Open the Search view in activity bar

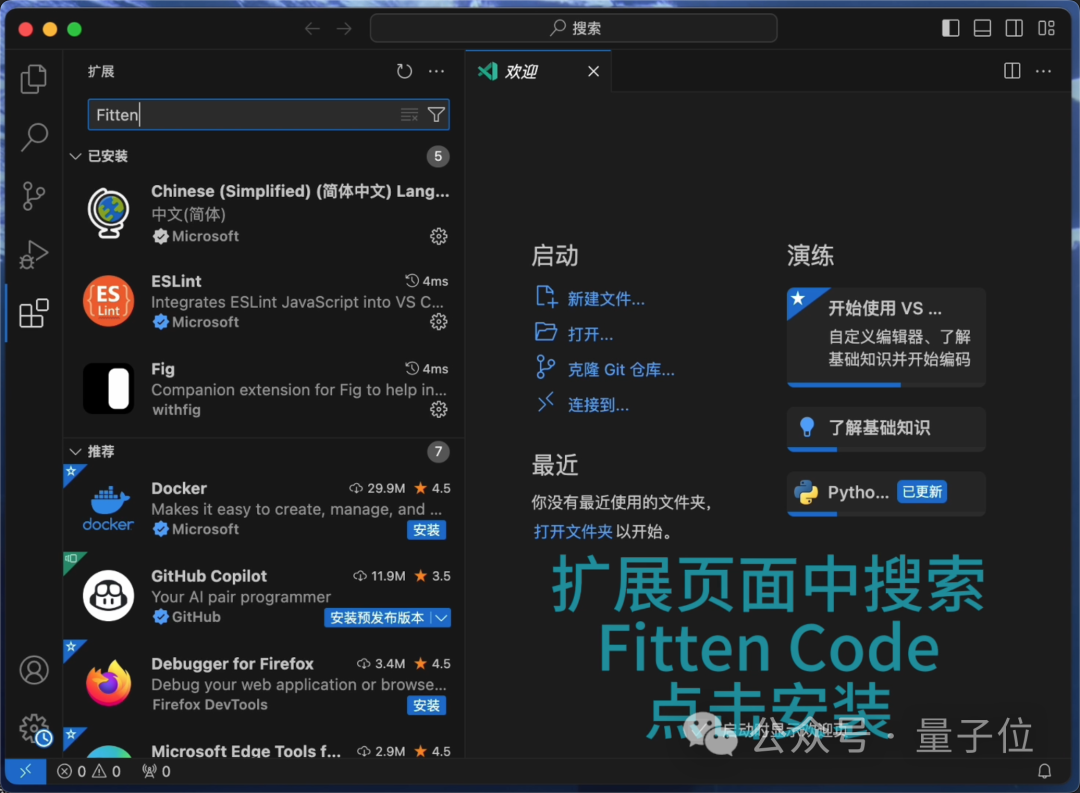pyautogui.click(x=33, y=136)
